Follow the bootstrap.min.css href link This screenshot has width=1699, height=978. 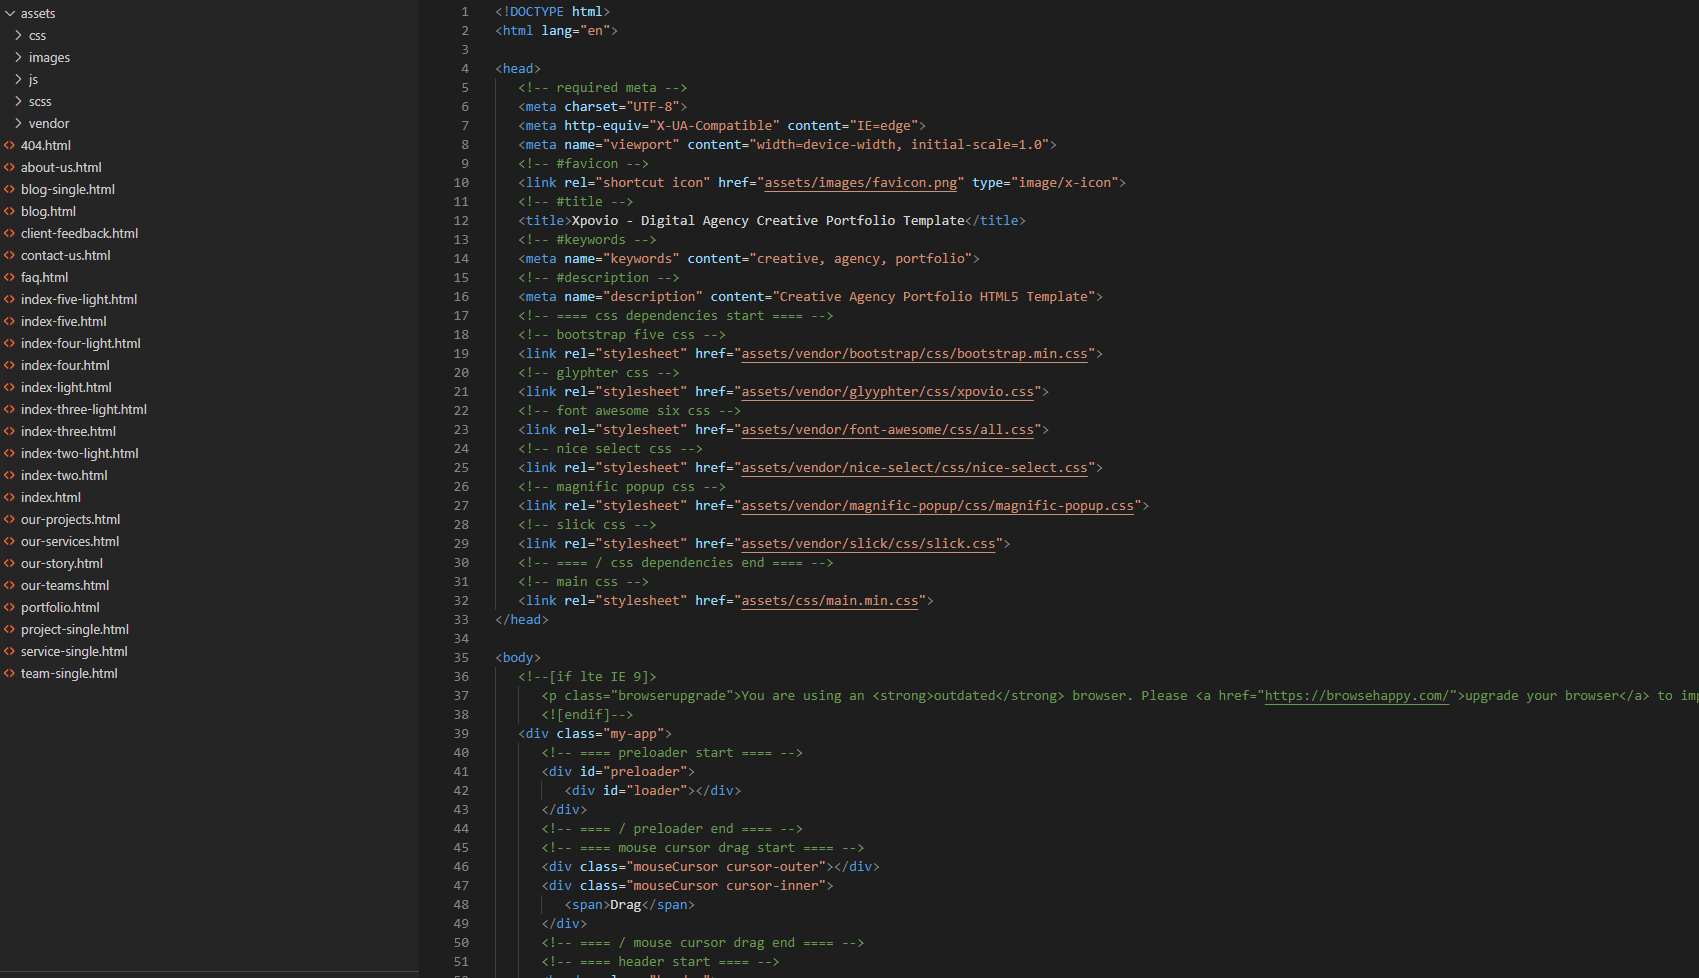click(914, 353)
